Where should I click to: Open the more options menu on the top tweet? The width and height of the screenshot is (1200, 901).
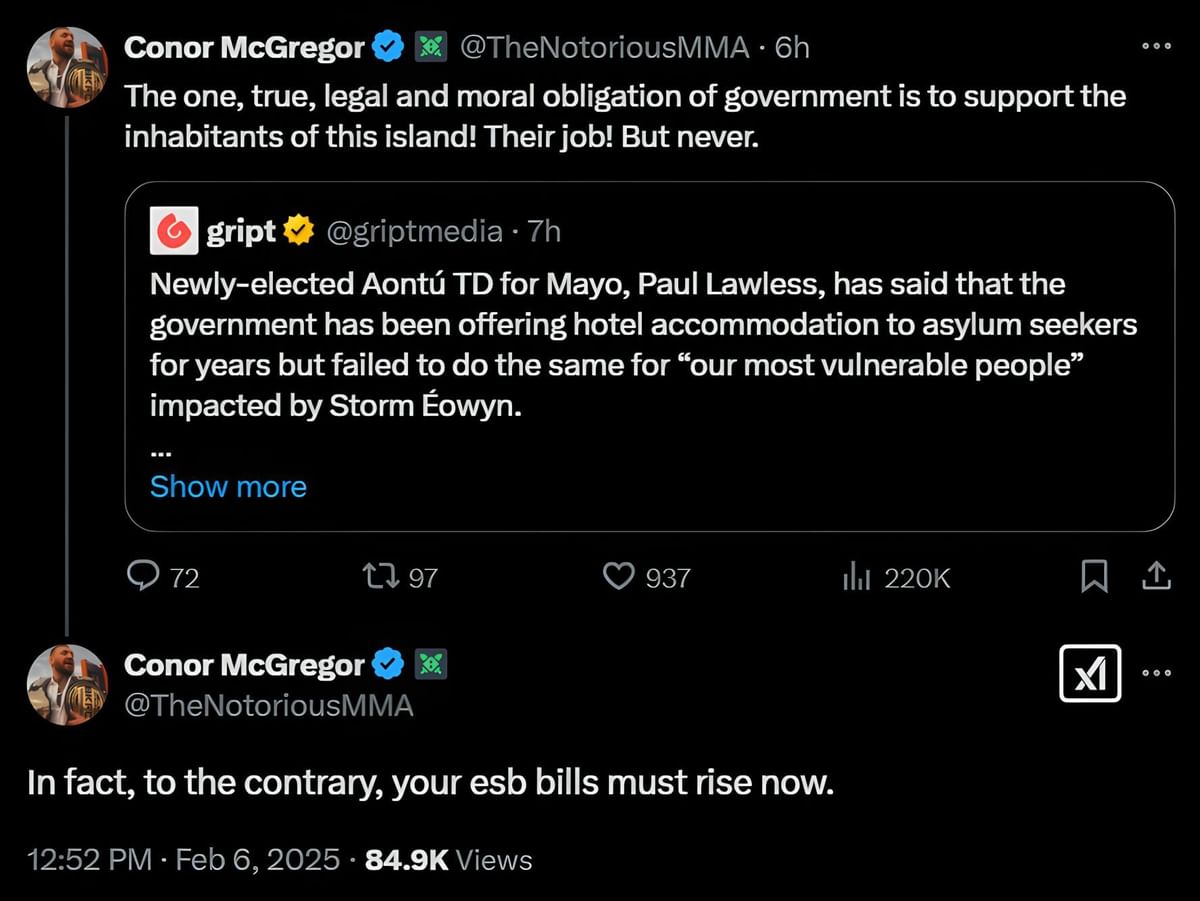click(1157, 46)
